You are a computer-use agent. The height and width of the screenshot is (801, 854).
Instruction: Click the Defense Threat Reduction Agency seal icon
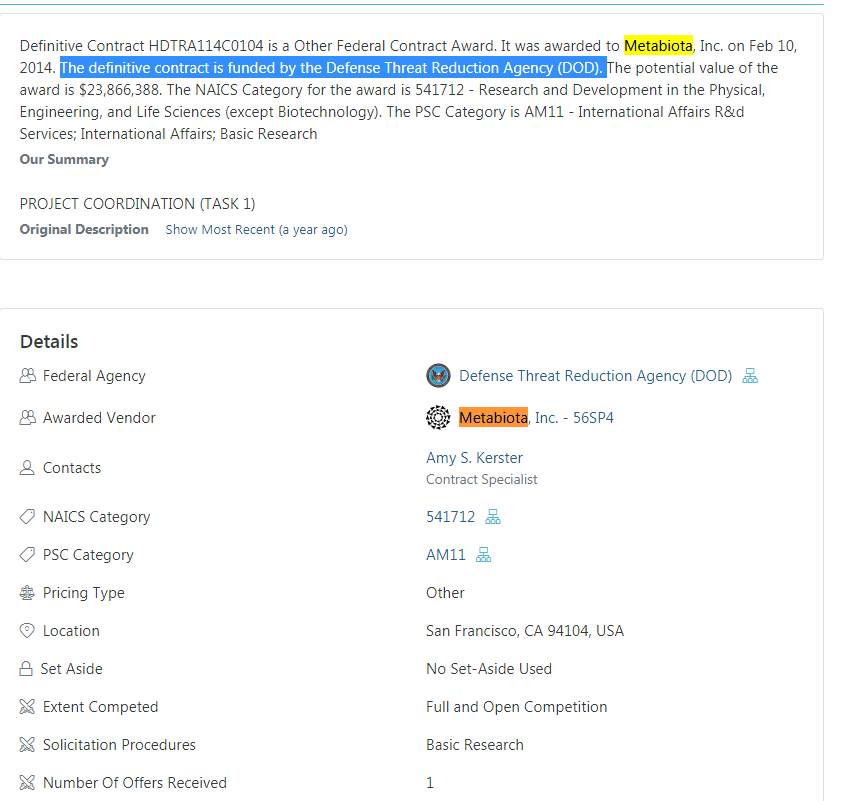[x=438, y=376]
